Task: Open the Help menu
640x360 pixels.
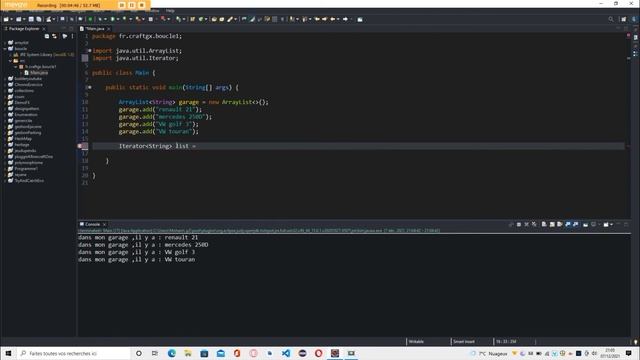Action: point(170,11)
